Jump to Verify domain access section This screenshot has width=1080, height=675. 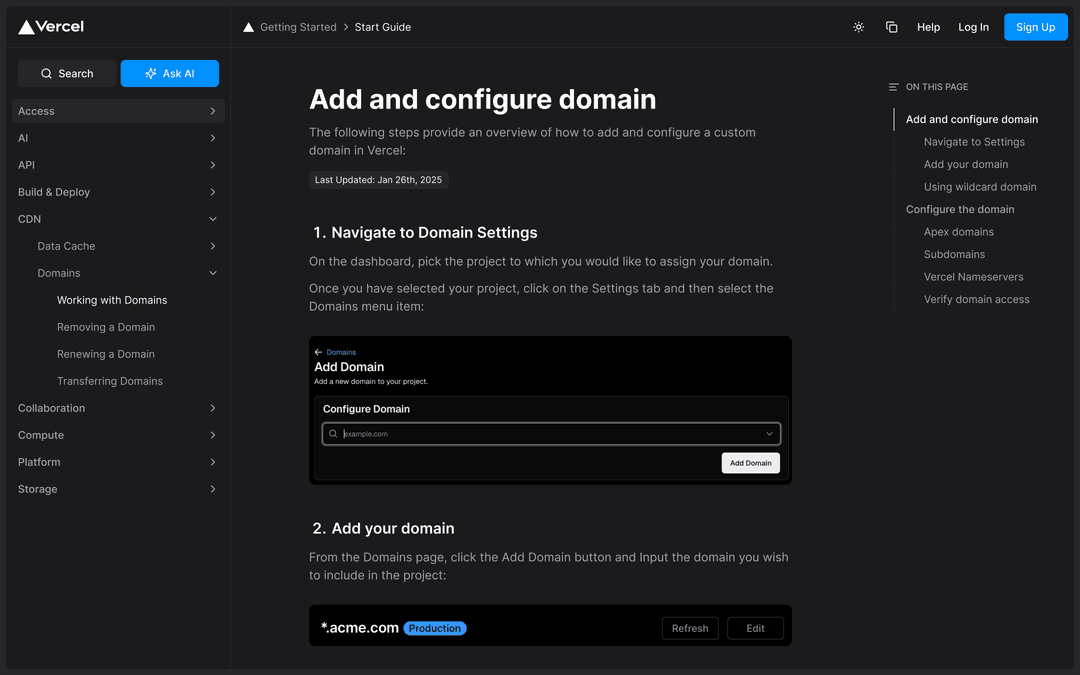tap(977, 299)
